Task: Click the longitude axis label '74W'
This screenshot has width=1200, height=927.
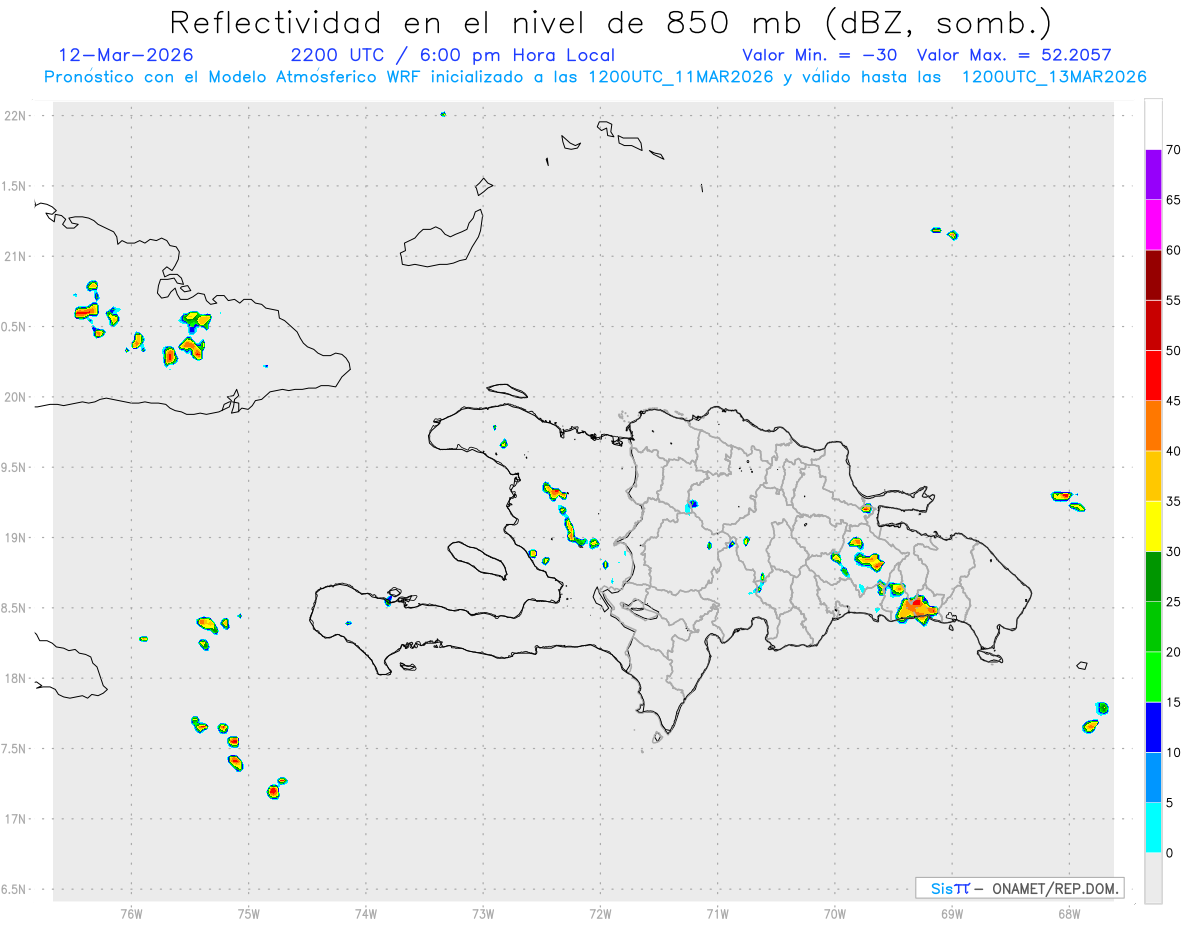Action: coord(366,913)
